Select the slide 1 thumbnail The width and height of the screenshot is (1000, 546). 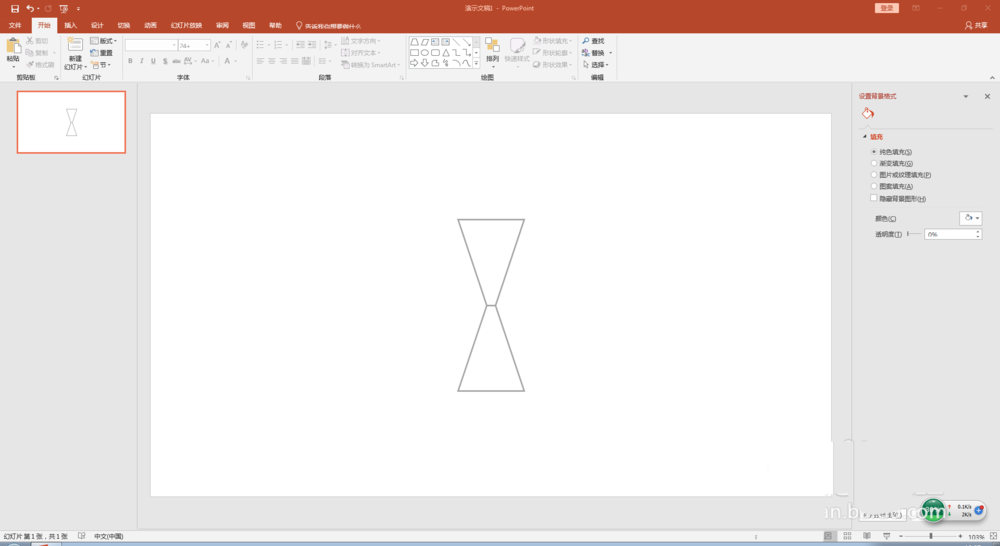71,122
